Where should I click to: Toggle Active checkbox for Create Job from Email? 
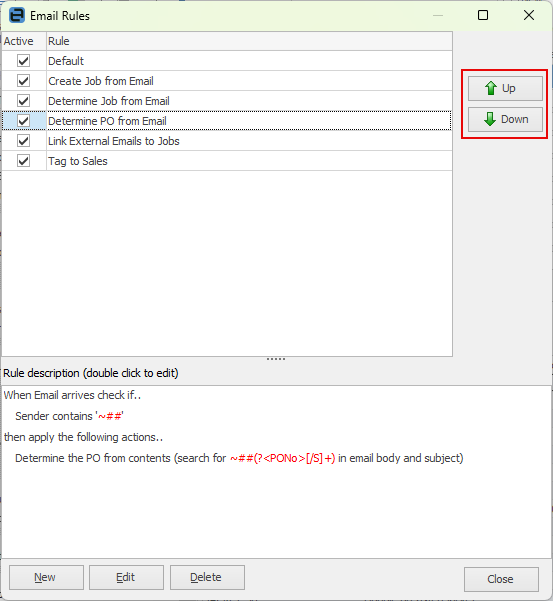coord(23,81)
